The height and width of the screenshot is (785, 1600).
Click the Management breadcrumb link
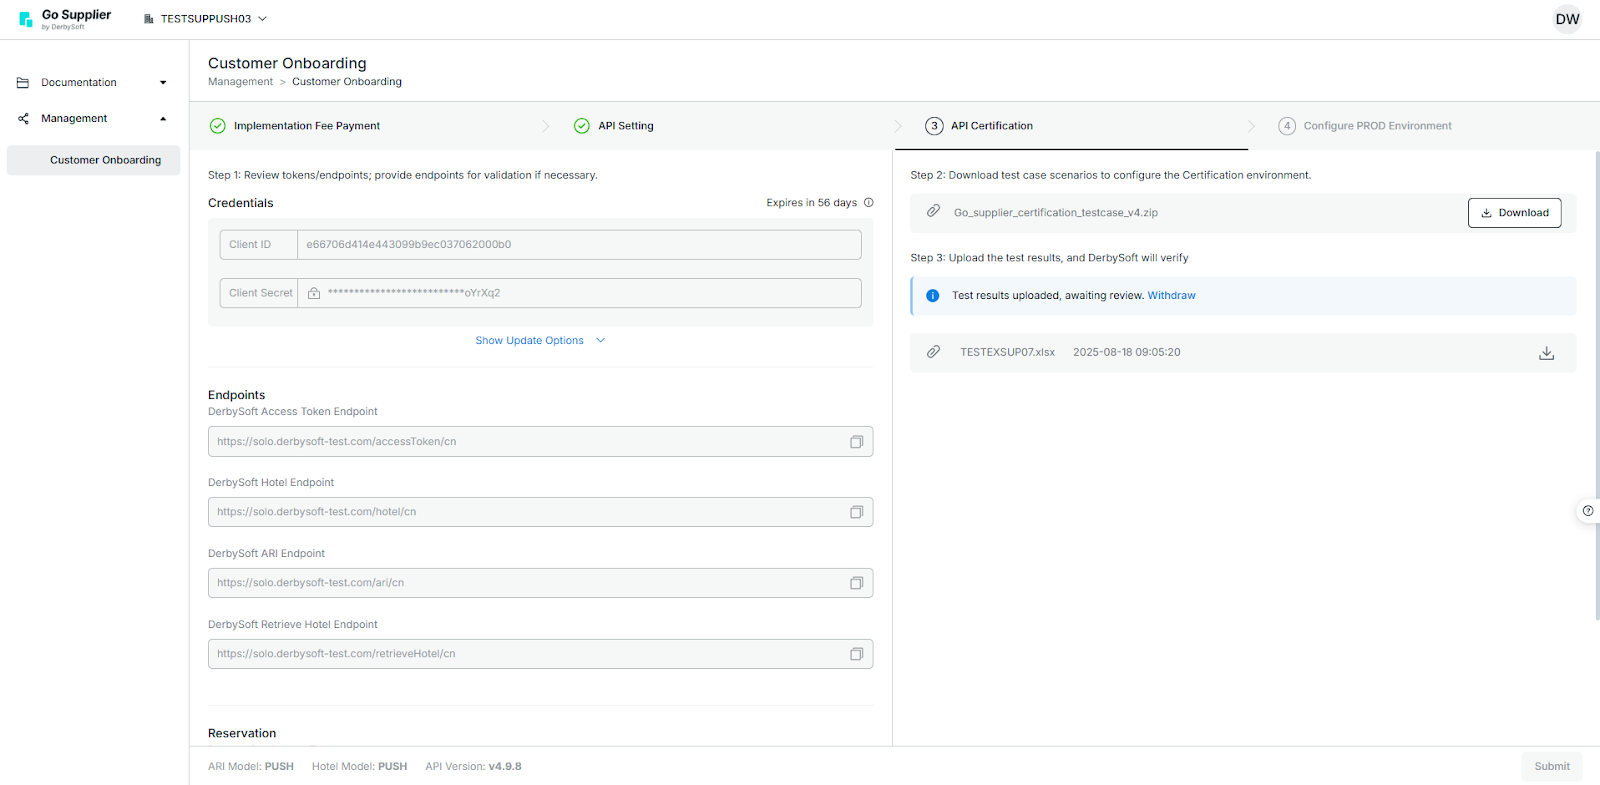pyautogui.click(x=240, y=82)
